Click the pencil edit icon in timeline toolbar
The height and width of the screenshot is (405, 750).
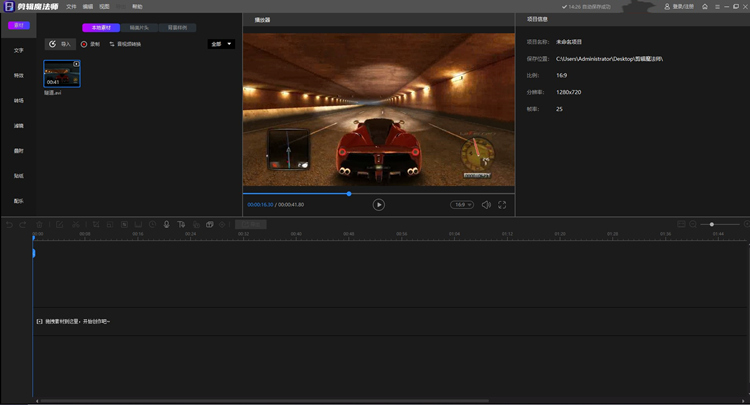point(60,224)
